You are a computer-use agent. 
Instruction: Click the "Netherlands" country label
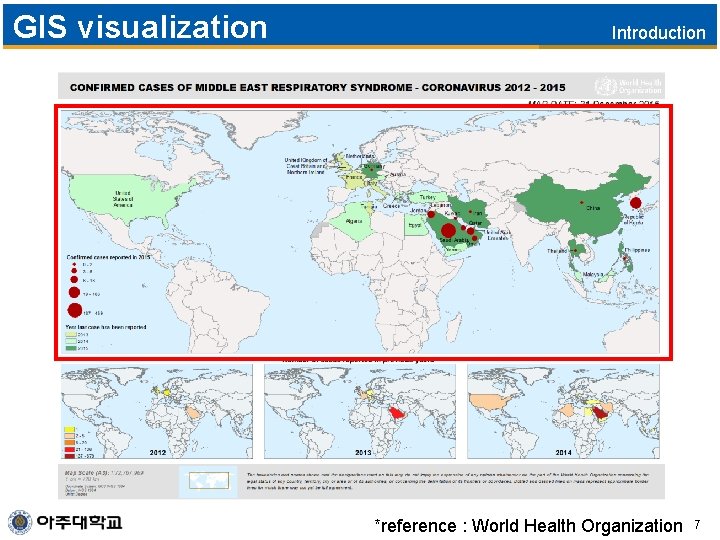[x=360, y=156]
